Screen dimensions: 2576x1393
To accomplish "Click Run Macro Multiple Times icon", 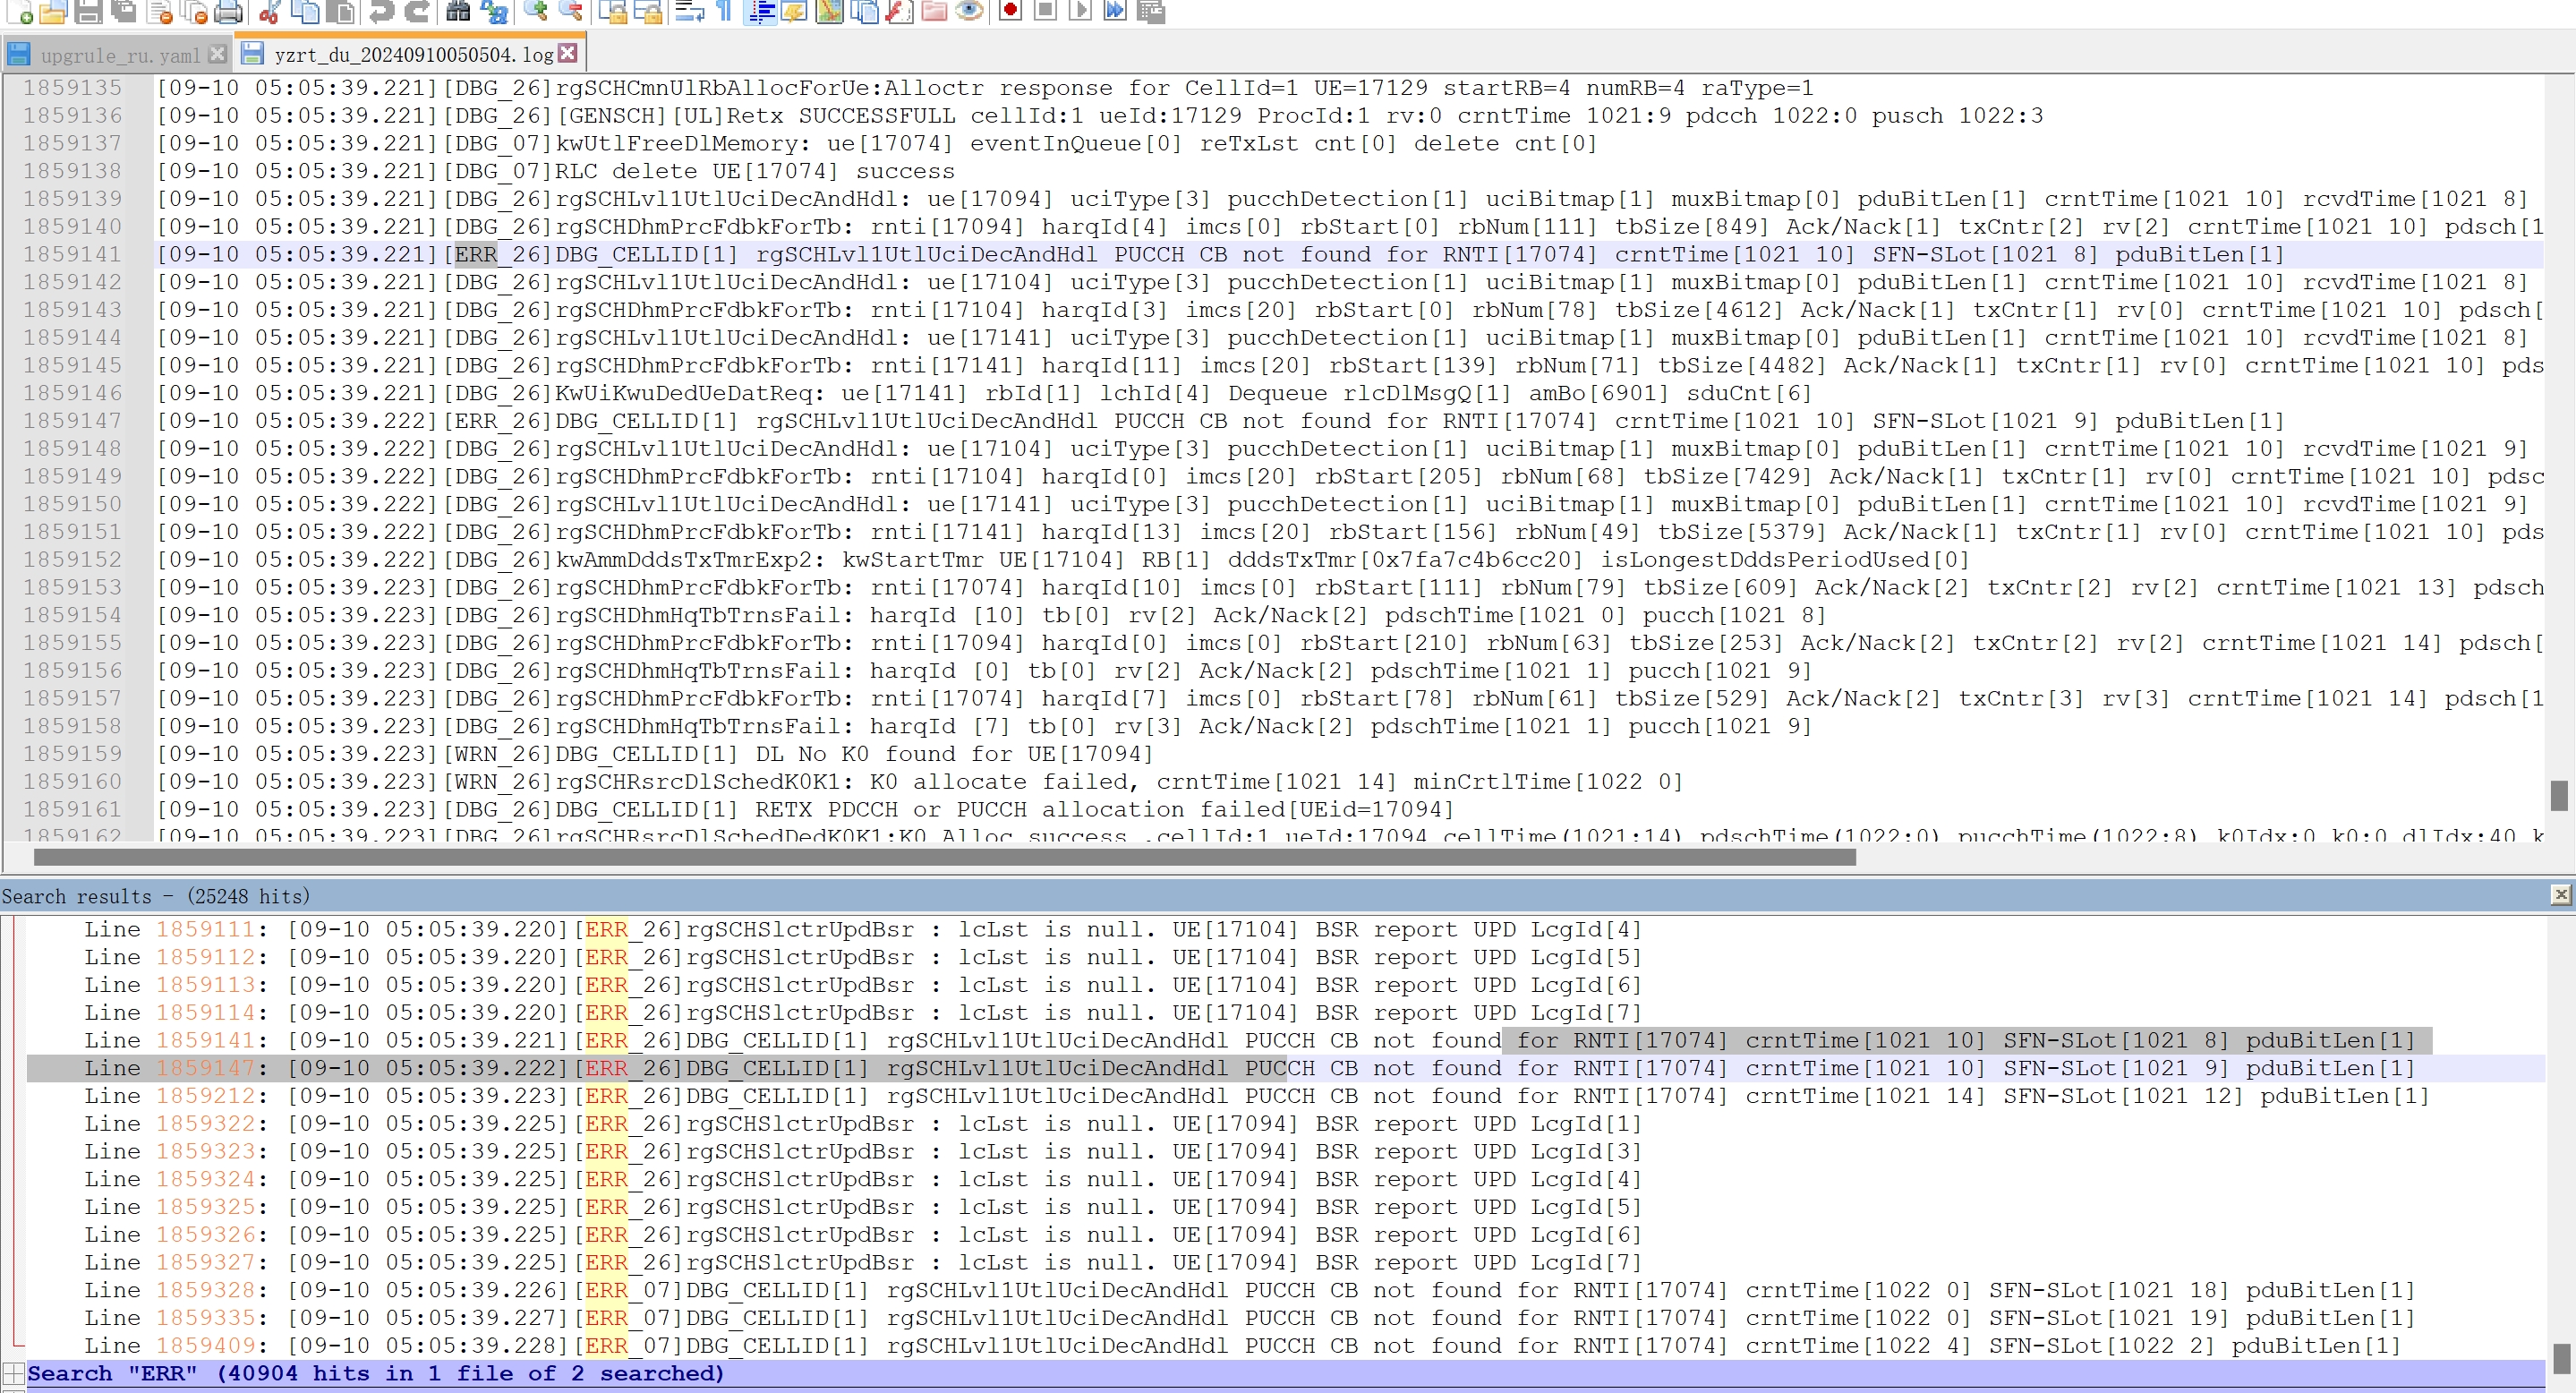I will coord(1115,12).
